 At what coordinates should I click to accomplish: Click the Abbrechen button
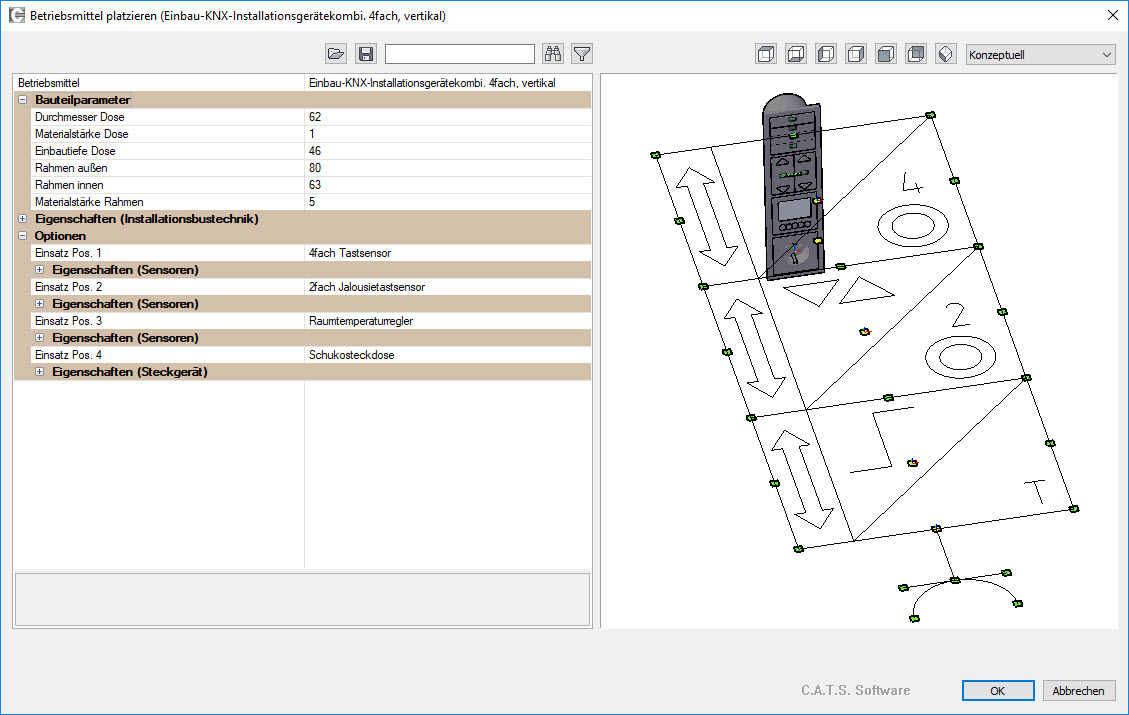click(1079, 691)
